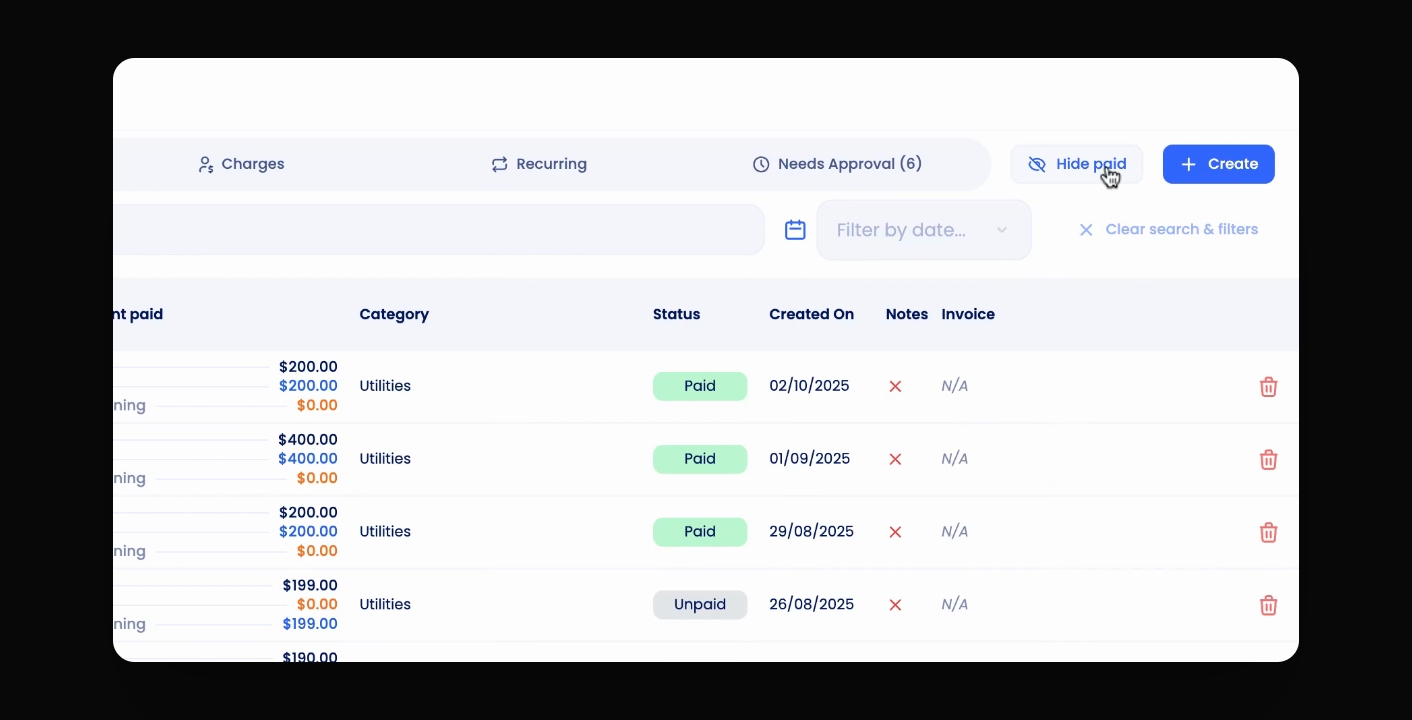Delete the charge created on 02/10/2025
This screenshot has height=720, width=1412.
[x=1268, y=387]
